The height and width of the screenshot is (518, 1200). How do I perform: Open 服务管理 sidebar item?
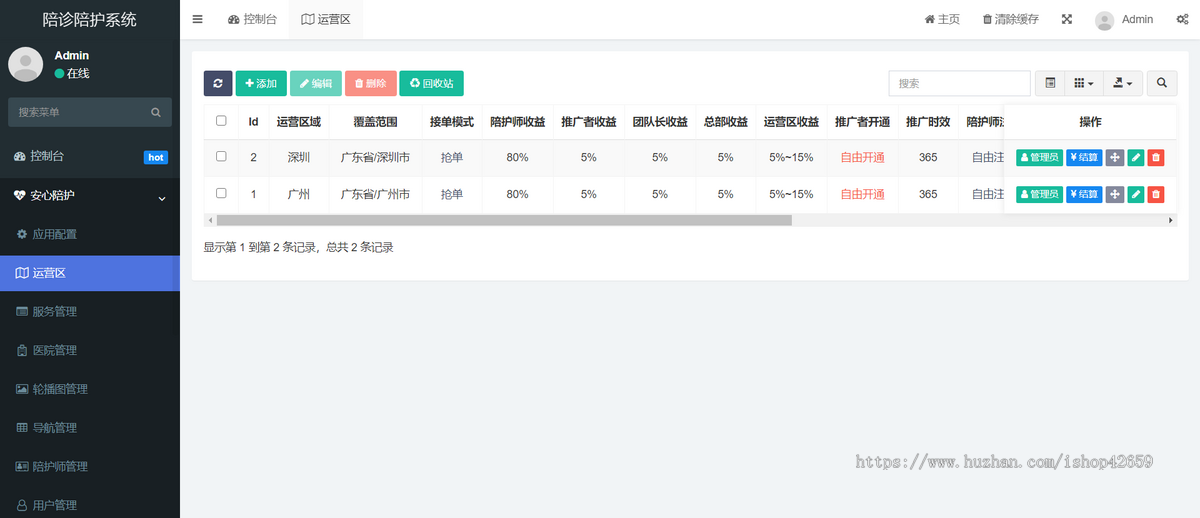(90, 312)
